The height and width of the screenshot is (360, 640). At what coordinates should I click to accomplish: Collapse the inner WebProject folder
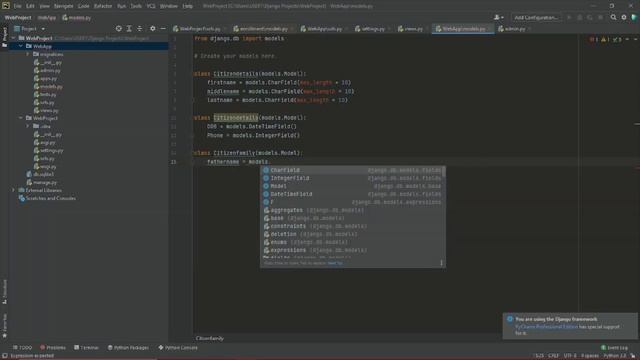point(20,118)
